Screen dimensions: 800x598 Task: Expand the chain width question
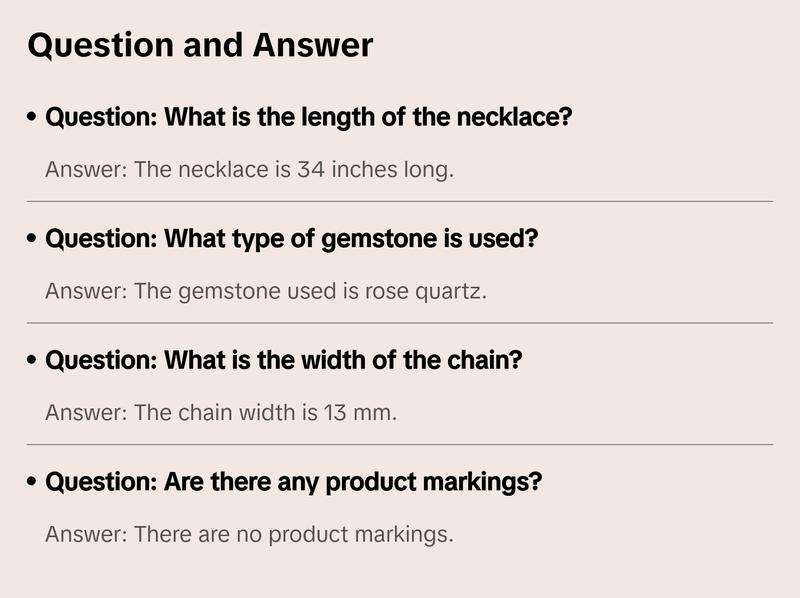click(284, 360)
